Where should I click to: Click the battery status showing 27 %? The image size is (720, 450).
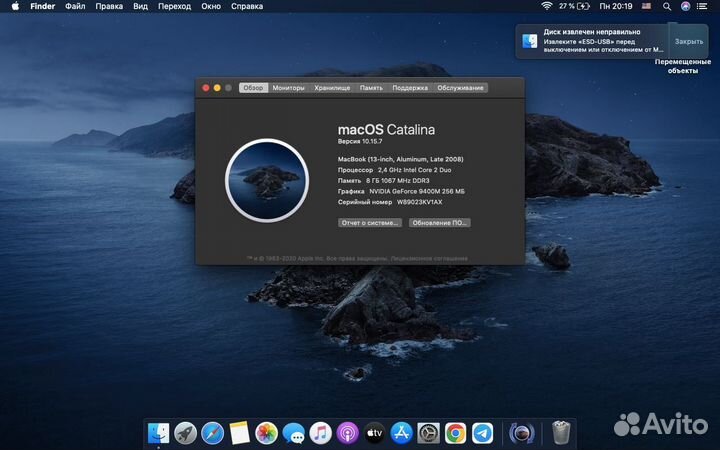(574, 6)
